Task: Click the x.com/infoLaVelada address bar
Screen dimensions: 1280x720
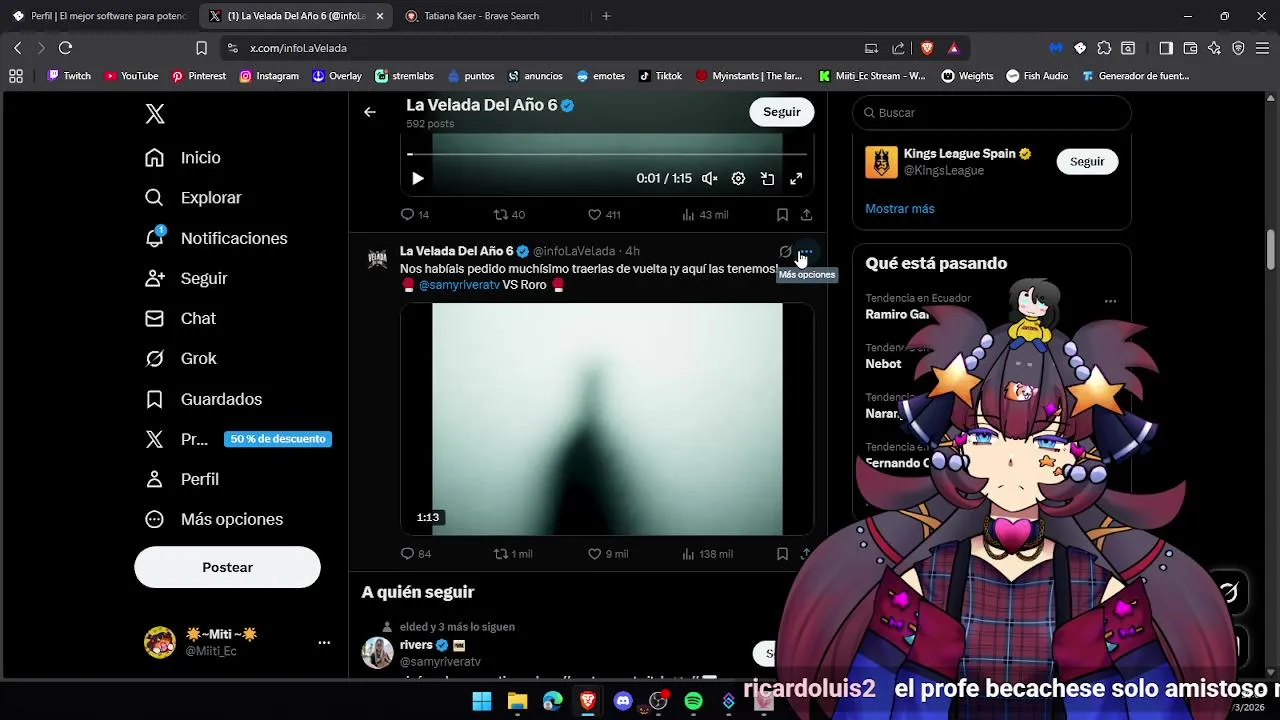Action: tap(540, 48)
